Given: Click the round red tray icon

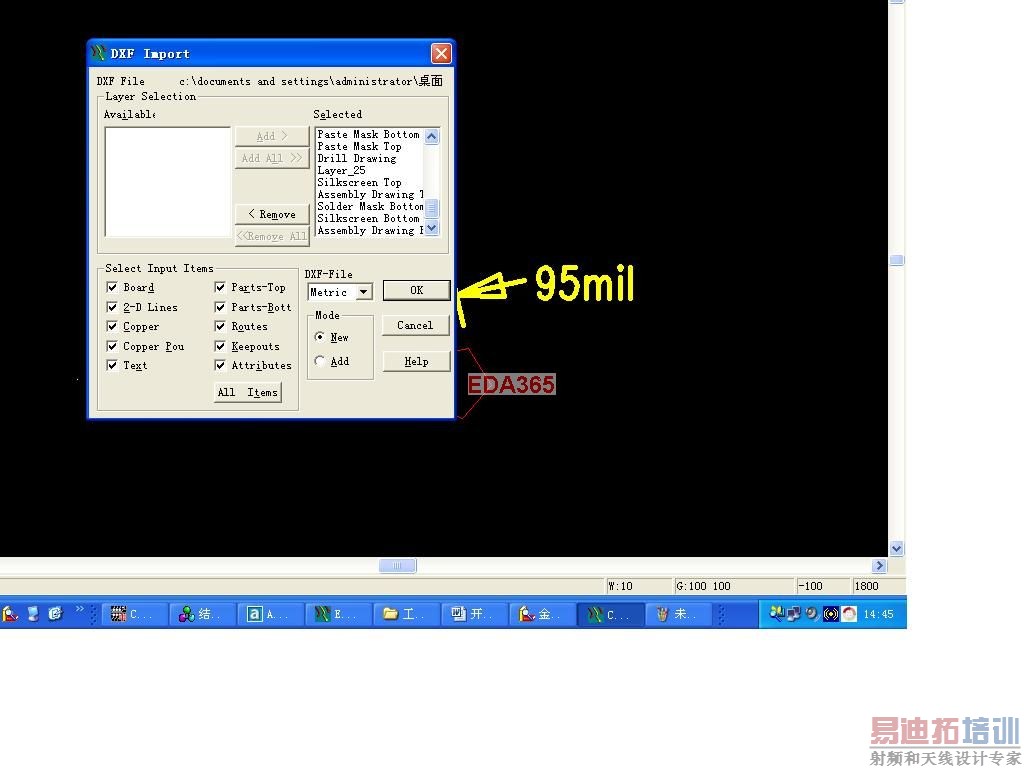Looking at the screenshot, I should (849, 614).
